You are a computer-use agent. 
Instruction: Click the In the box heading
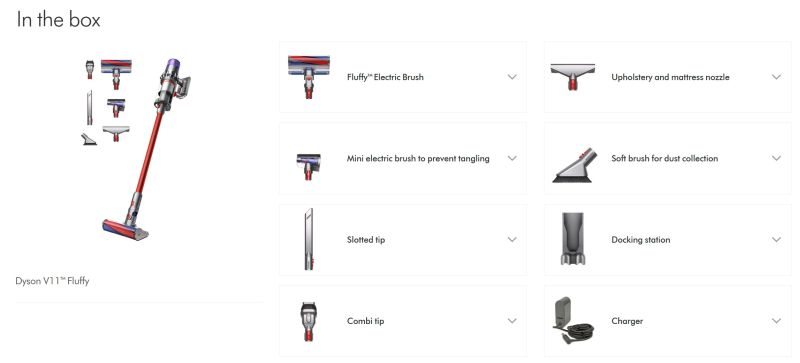(58, 19)
